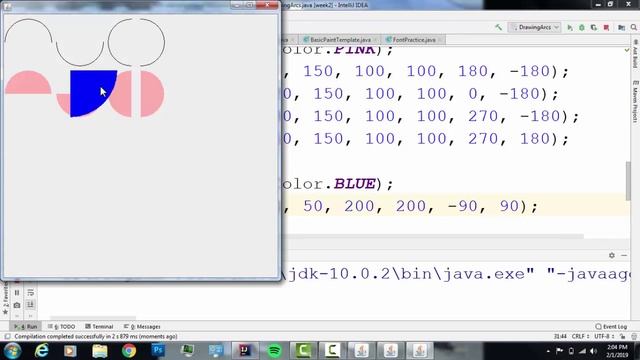
Task: Toggle scroll to end in Run console
Action: [x=31, y=305]
